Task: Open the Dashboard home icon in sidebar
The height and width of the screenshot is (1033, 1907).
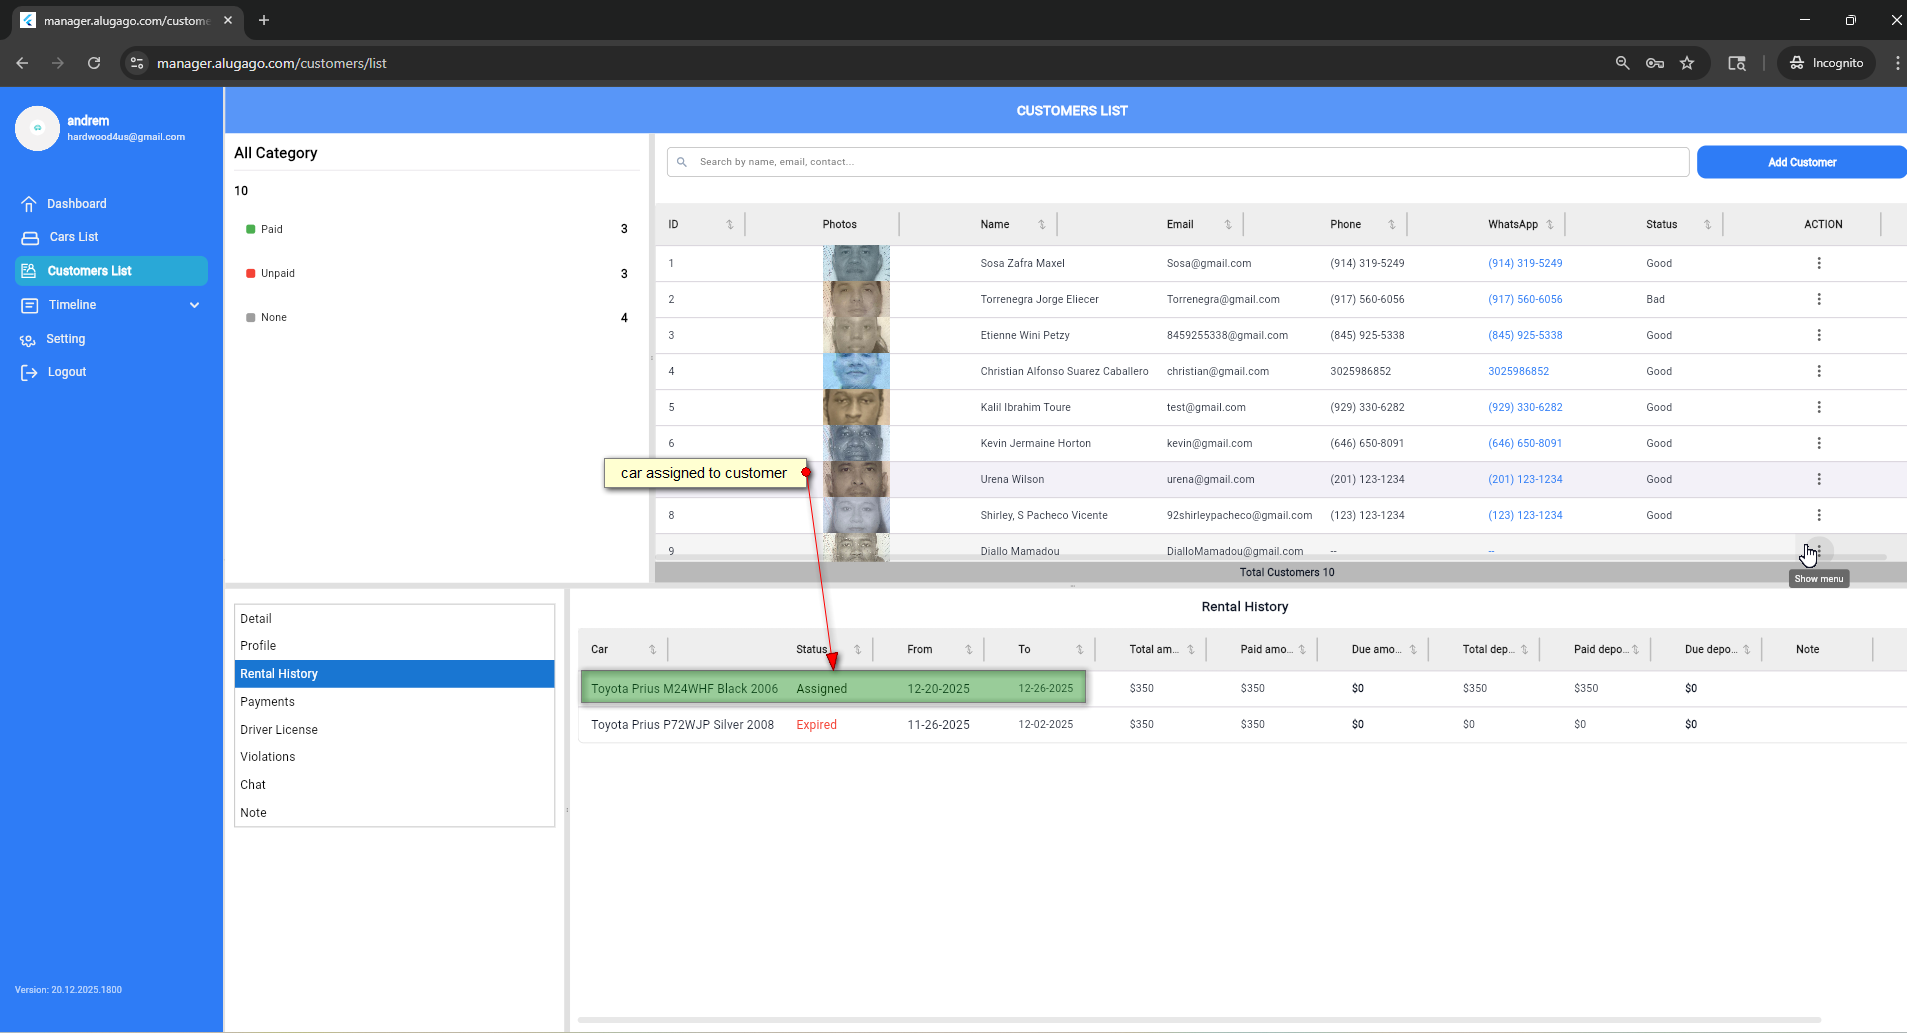Action: [29, 204]
